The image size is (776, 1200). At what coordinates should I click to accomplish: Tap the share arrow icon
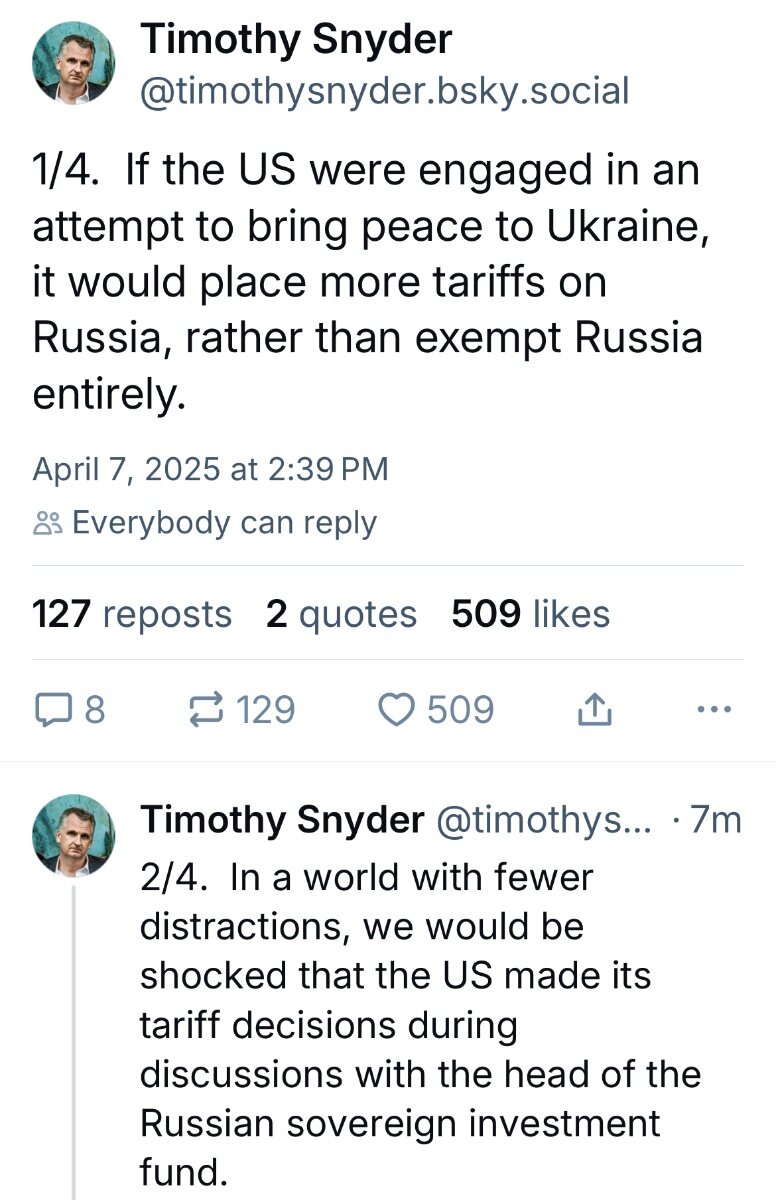click(x=593, y=710)
